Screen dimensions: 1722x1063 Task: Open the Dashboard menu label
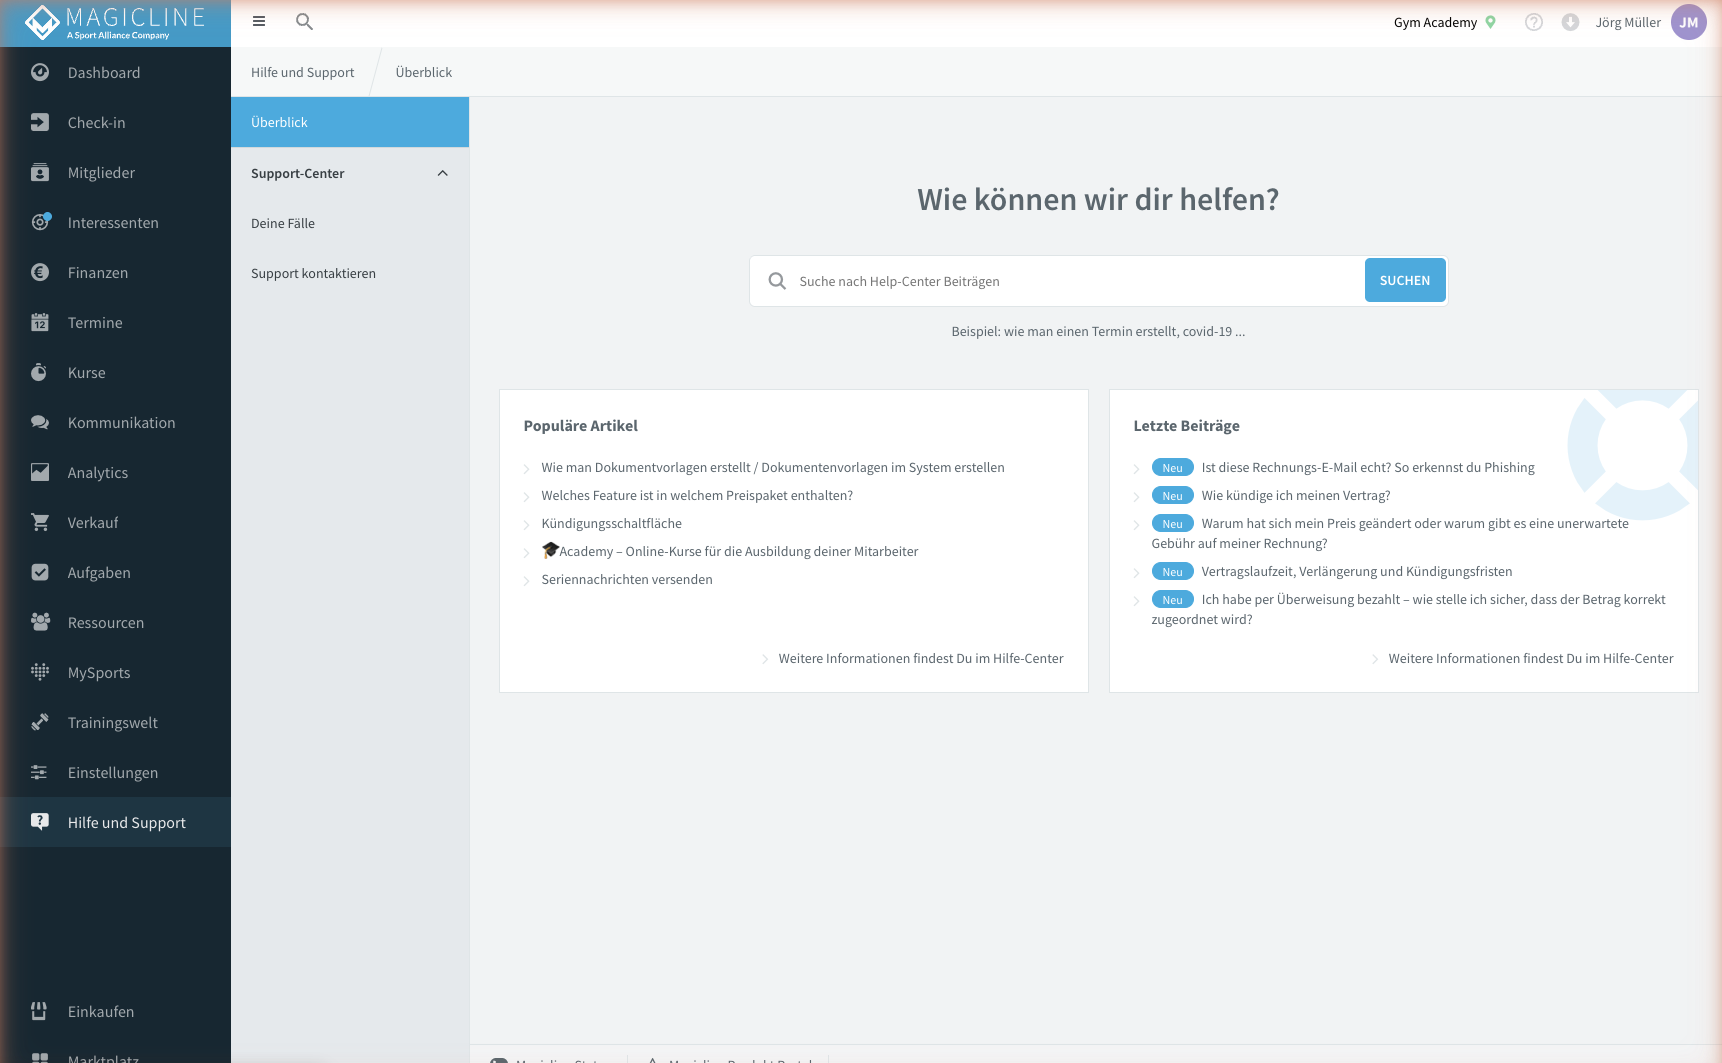[x=104, y=72]
